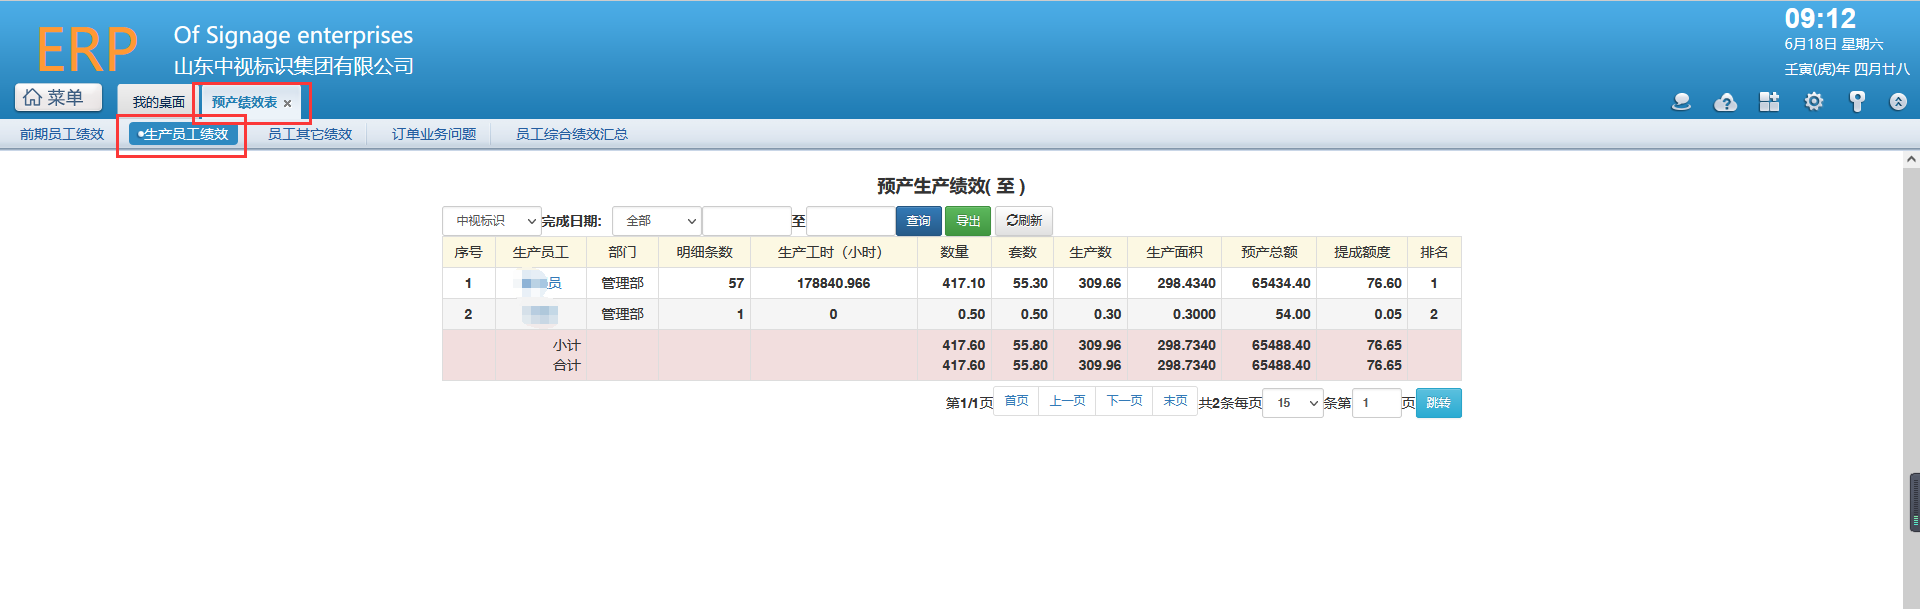Click the key password icon
Viewport: 1920px width, 609px height.
coord(1857,101)
